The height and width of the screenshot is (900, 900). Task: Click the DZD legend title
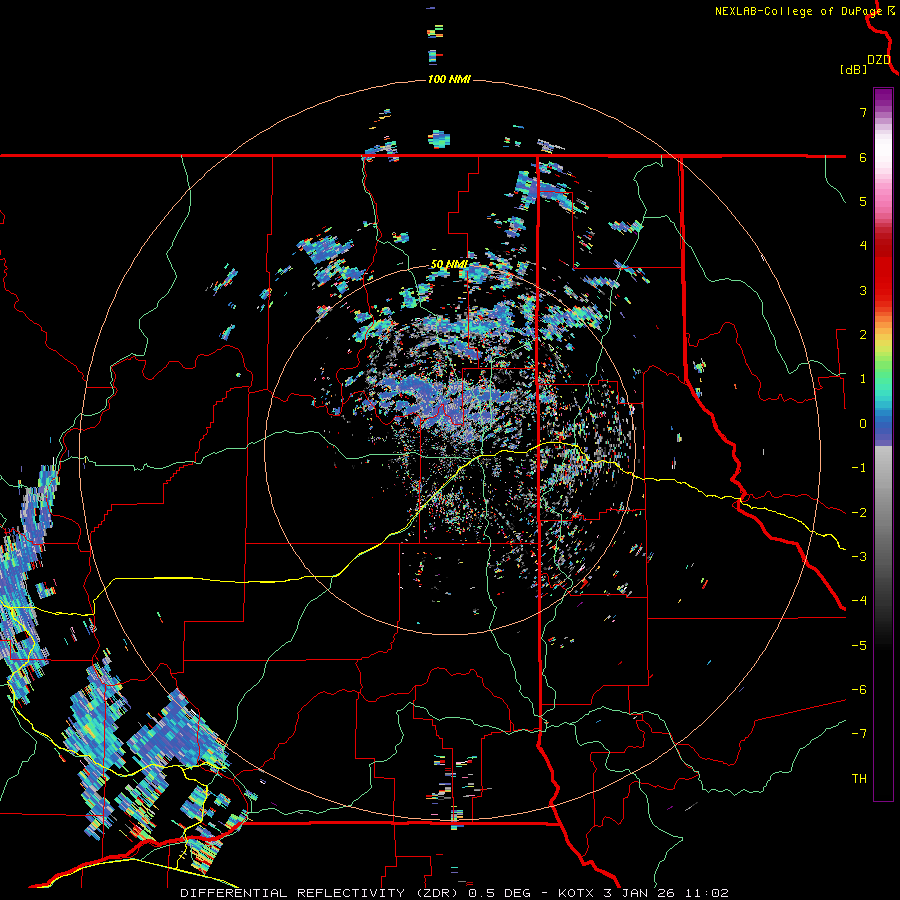[879, 60]
